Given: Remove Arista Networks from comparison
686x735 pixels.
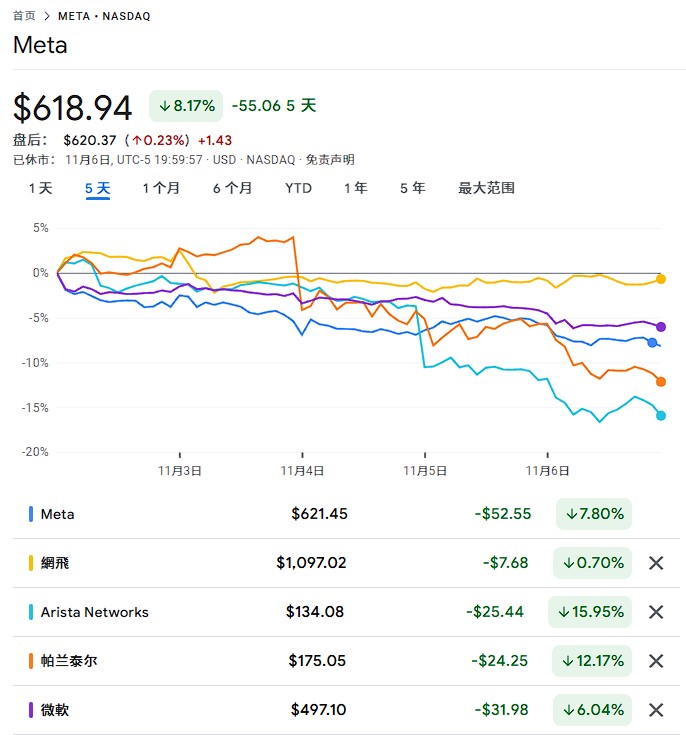Looking at the screenshot, I should pyautogui.click(x=656, y=612).
